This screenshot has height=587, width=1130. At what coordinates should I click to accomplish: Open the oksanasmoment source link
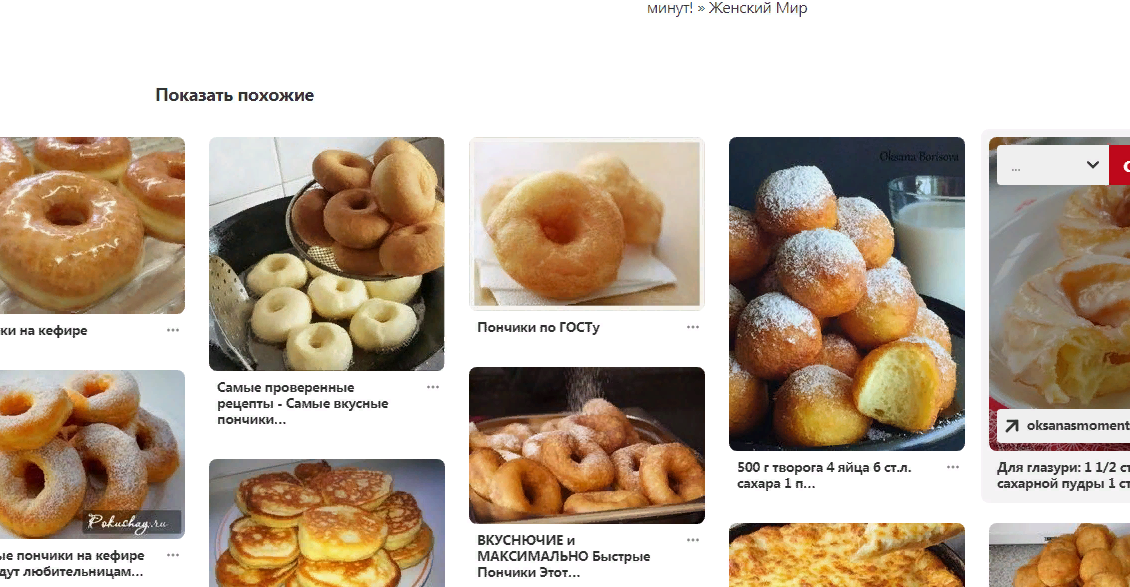(1064, 426)
